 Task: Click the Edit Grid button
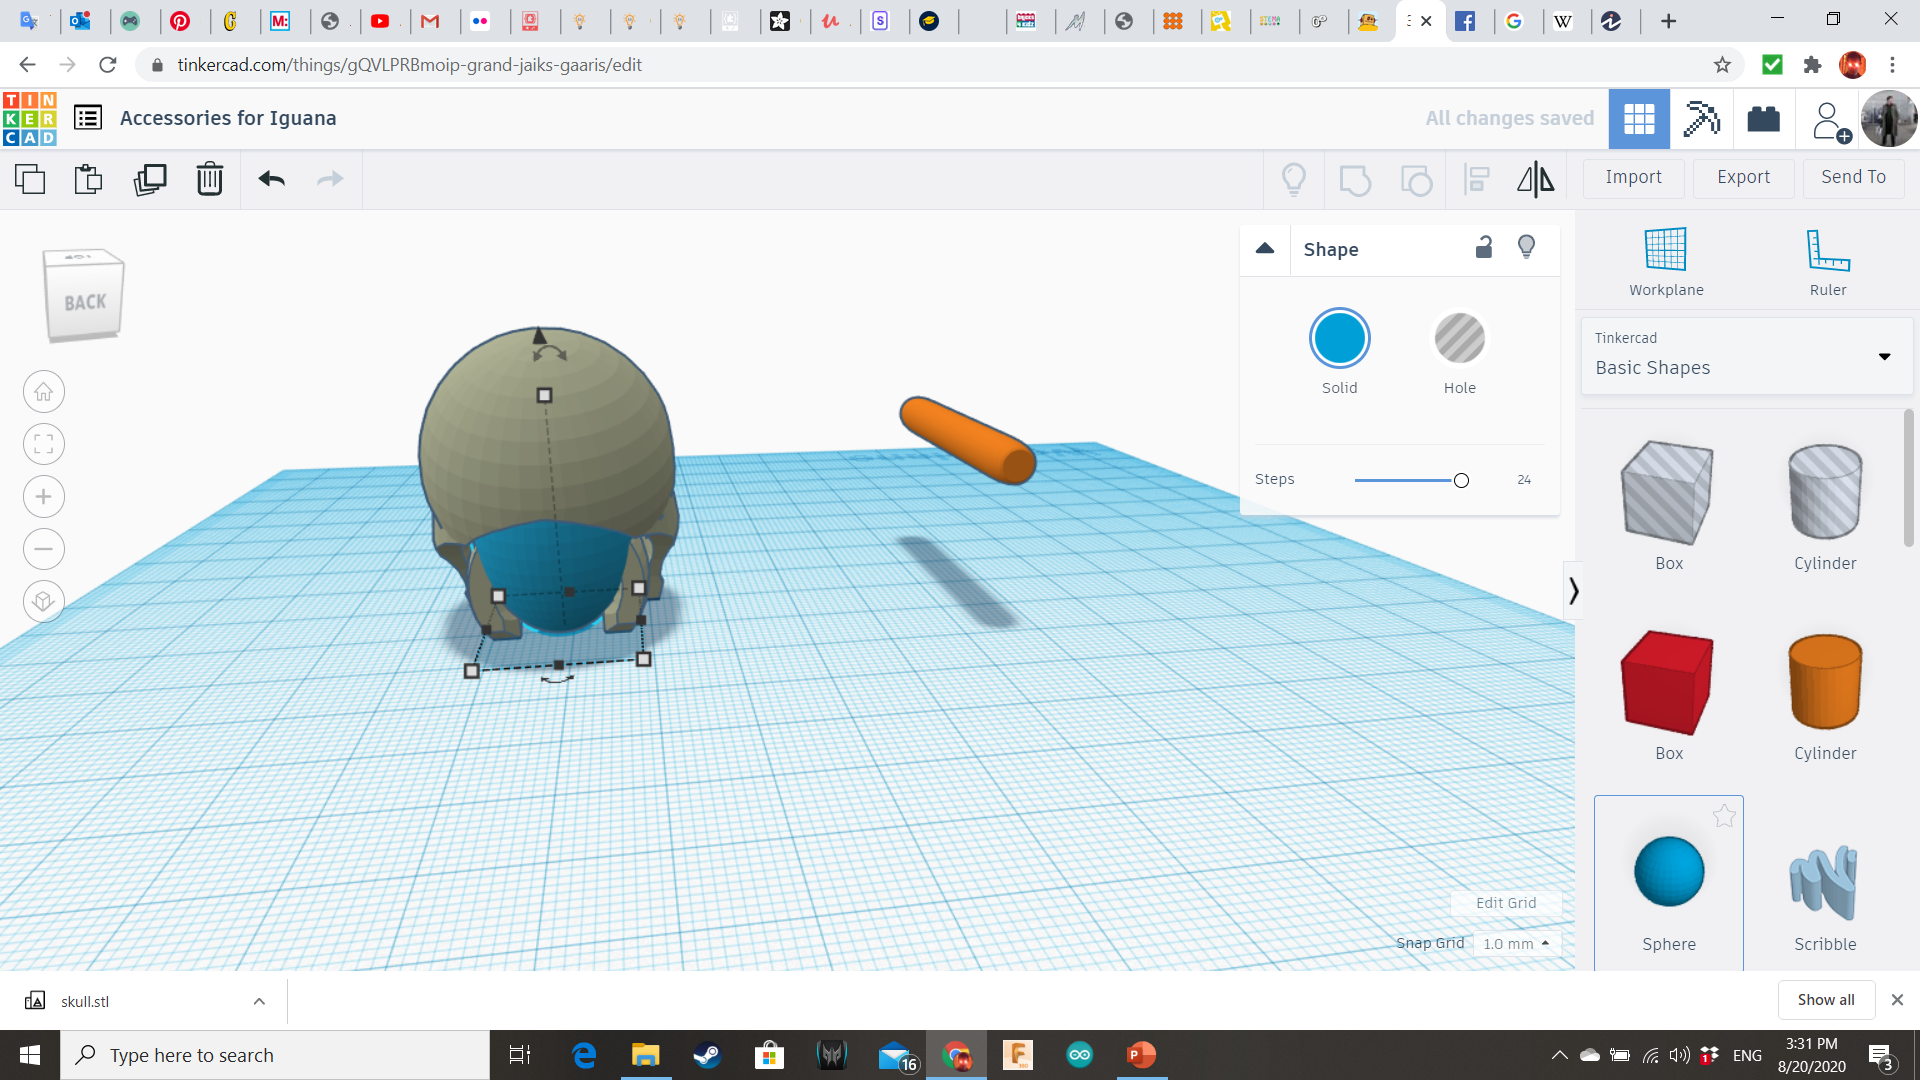1506,903
